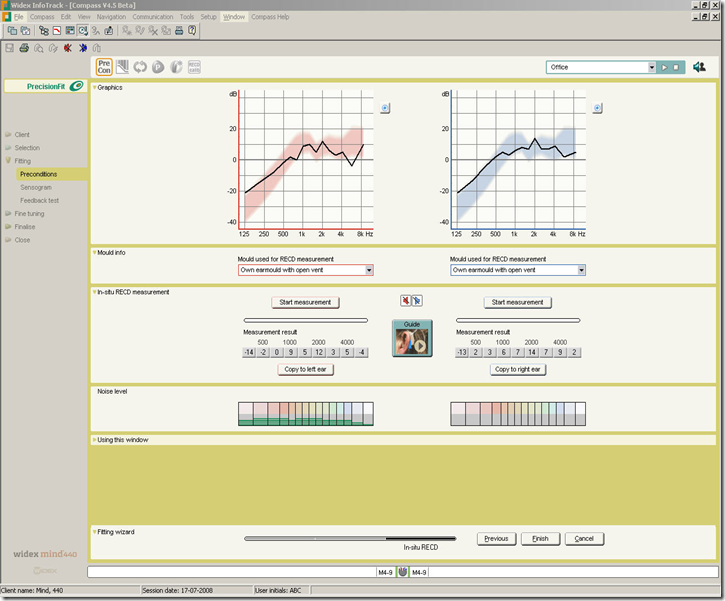Click the Finish wizard button
The image size is (725, 601).
(x=540, y=539)
